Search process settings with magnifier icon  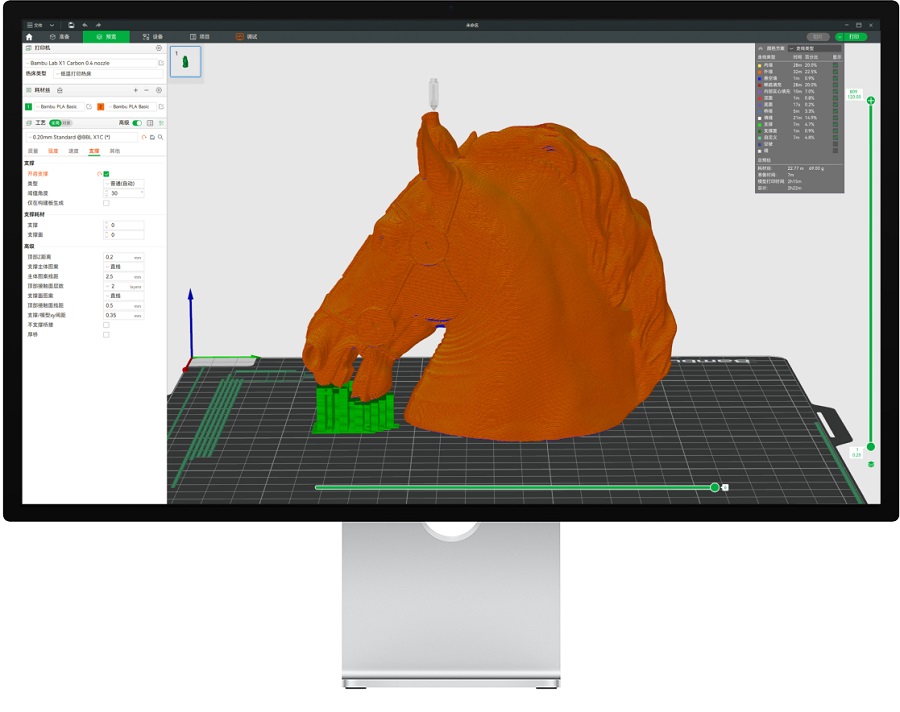click(x=161, y=137)
